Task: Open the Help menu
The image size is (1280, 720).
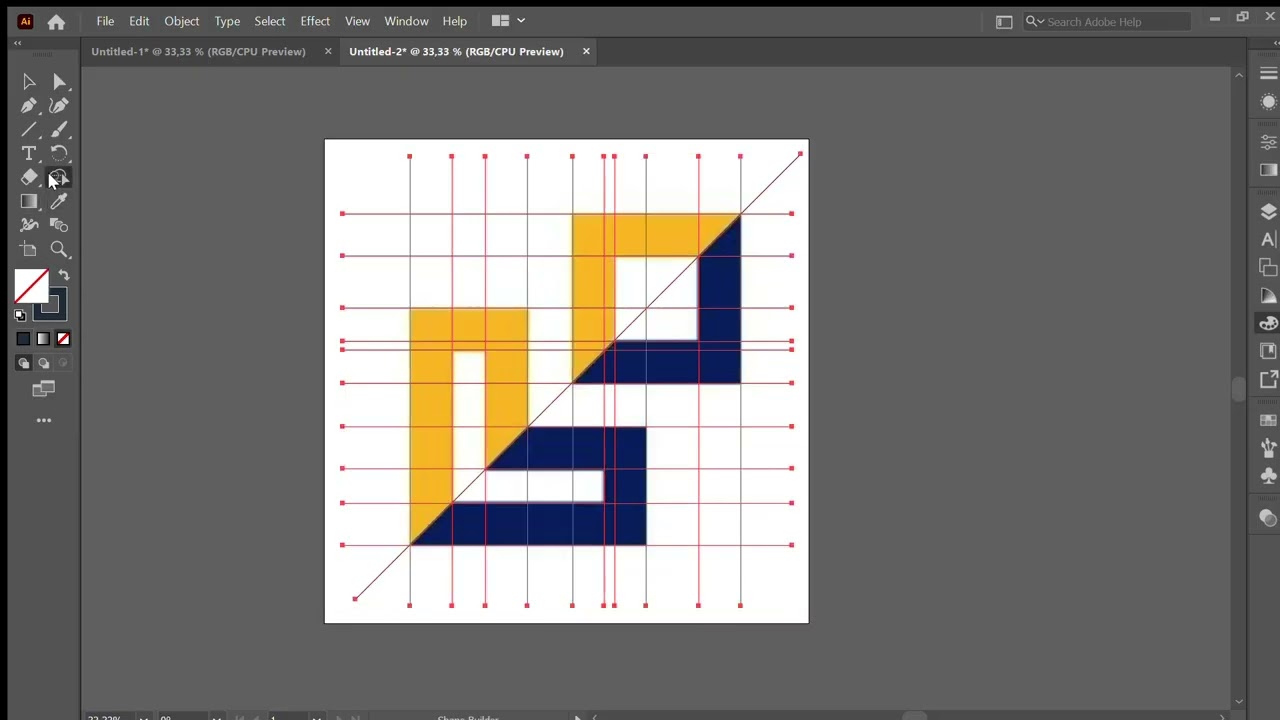Action: coord(455,21)
